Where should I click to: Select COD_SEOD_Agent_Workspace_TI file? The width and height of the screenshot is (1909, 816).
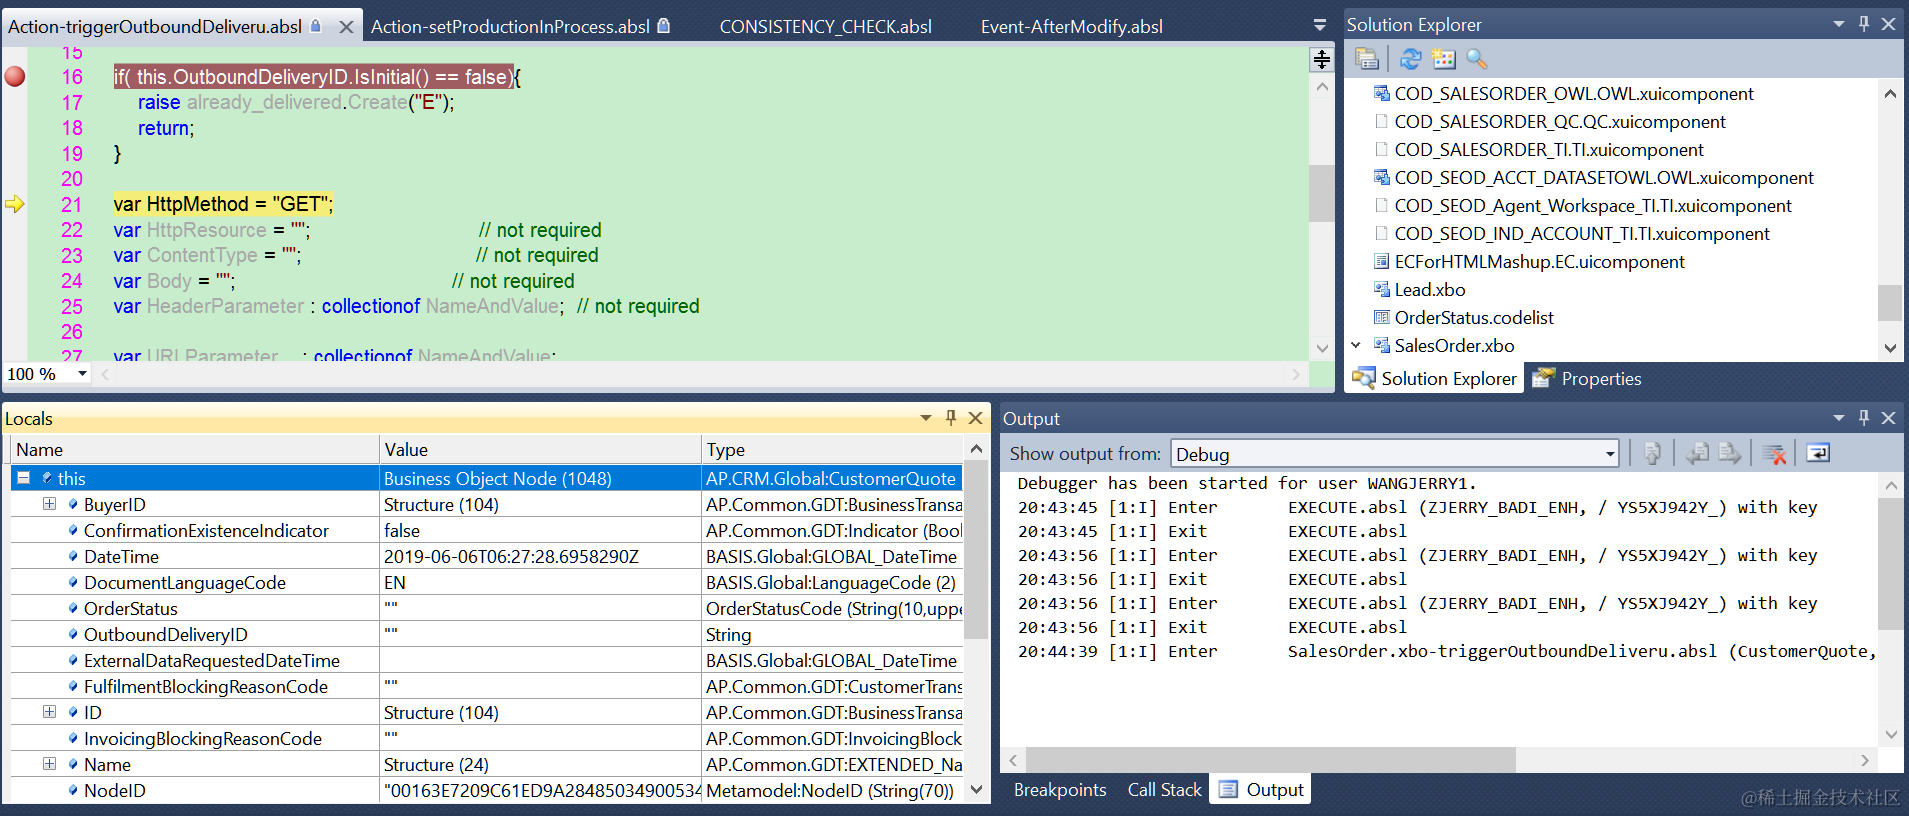point(1592,205)
